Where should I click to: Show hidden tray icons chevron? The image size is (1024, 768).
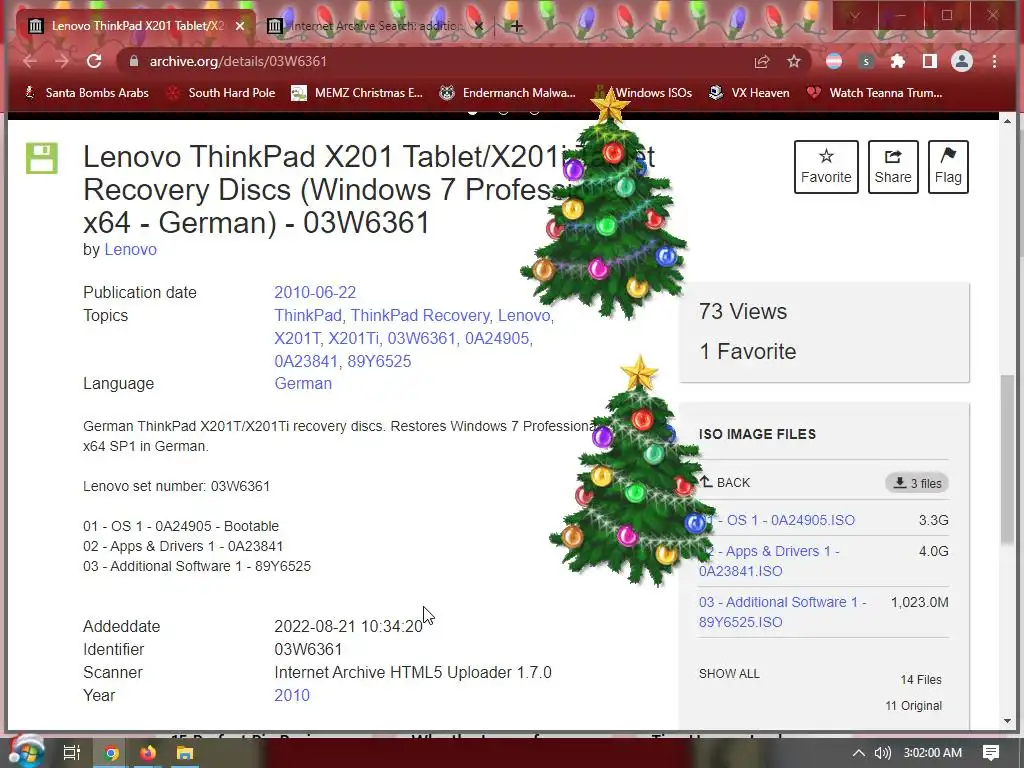pyautogui.click(x=859, y=753)
